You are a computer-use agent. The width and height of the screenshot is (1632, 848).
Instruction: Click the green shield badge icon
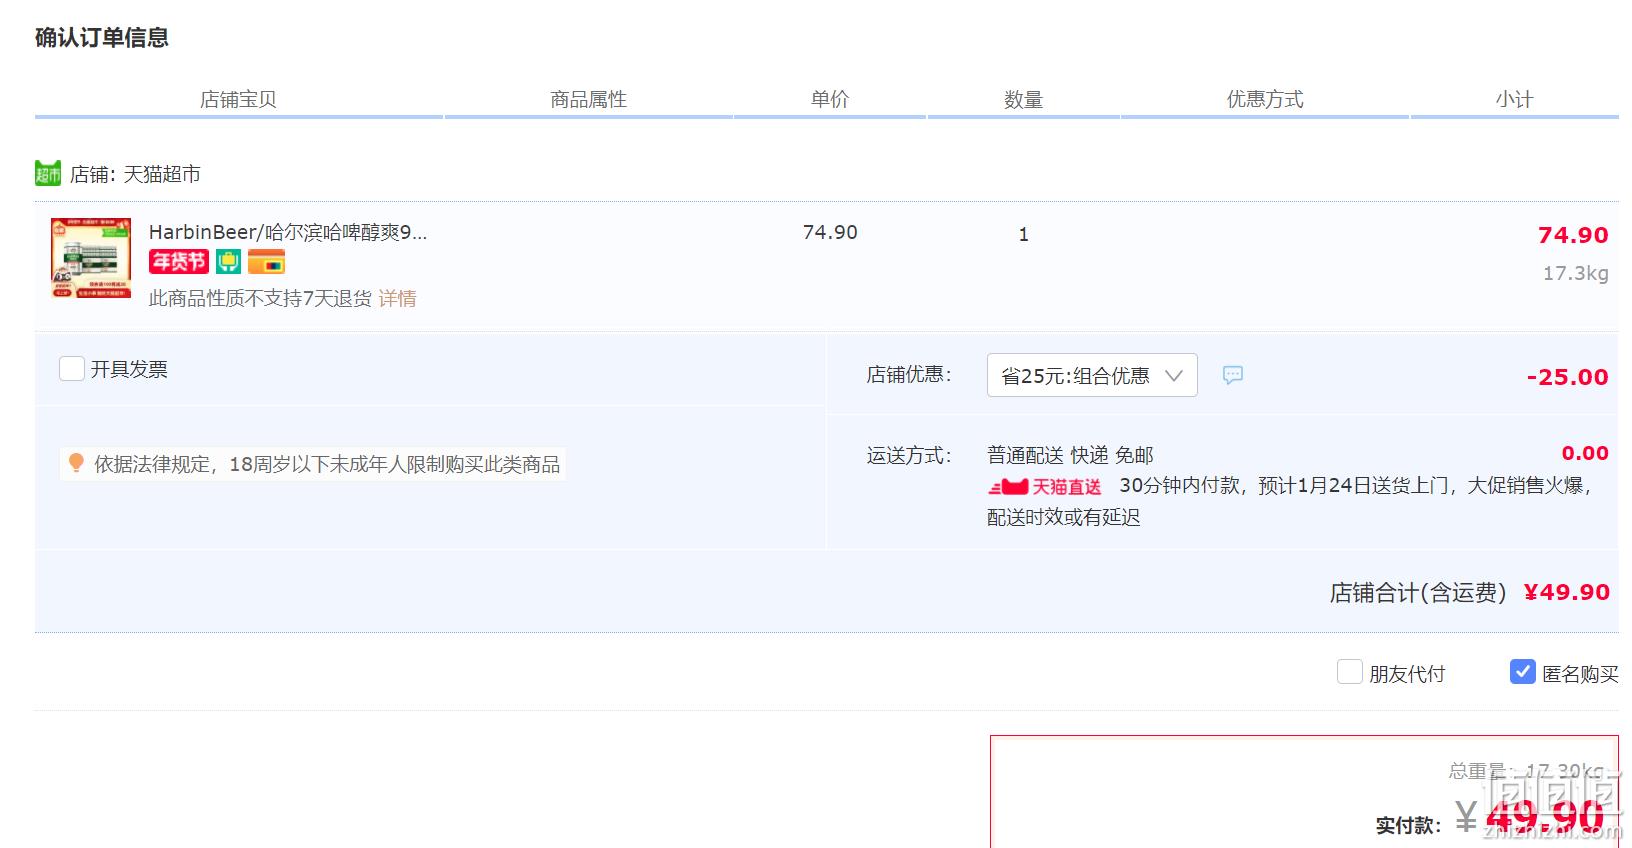click(x=229, y=262)
